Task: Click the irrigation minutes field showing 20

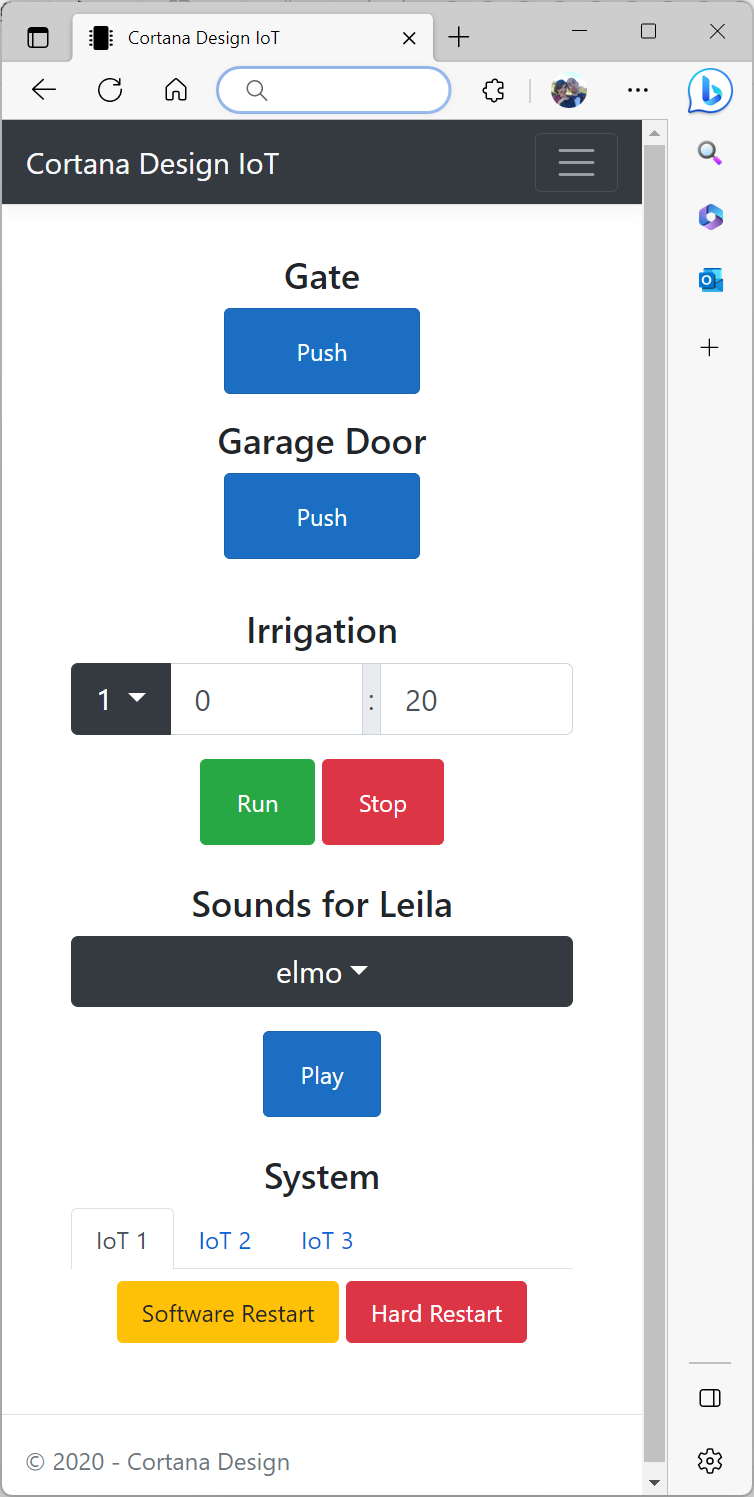Action: point(476,699)
